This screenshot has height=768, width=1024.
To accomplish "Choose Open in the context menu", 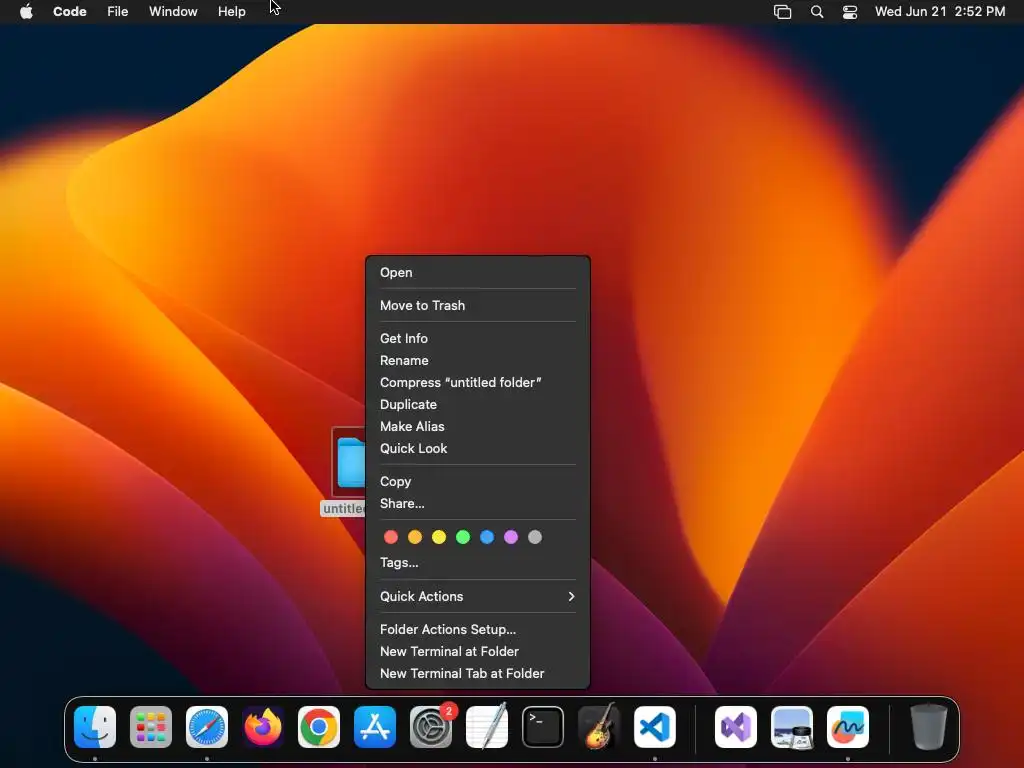I will (477, 272).
